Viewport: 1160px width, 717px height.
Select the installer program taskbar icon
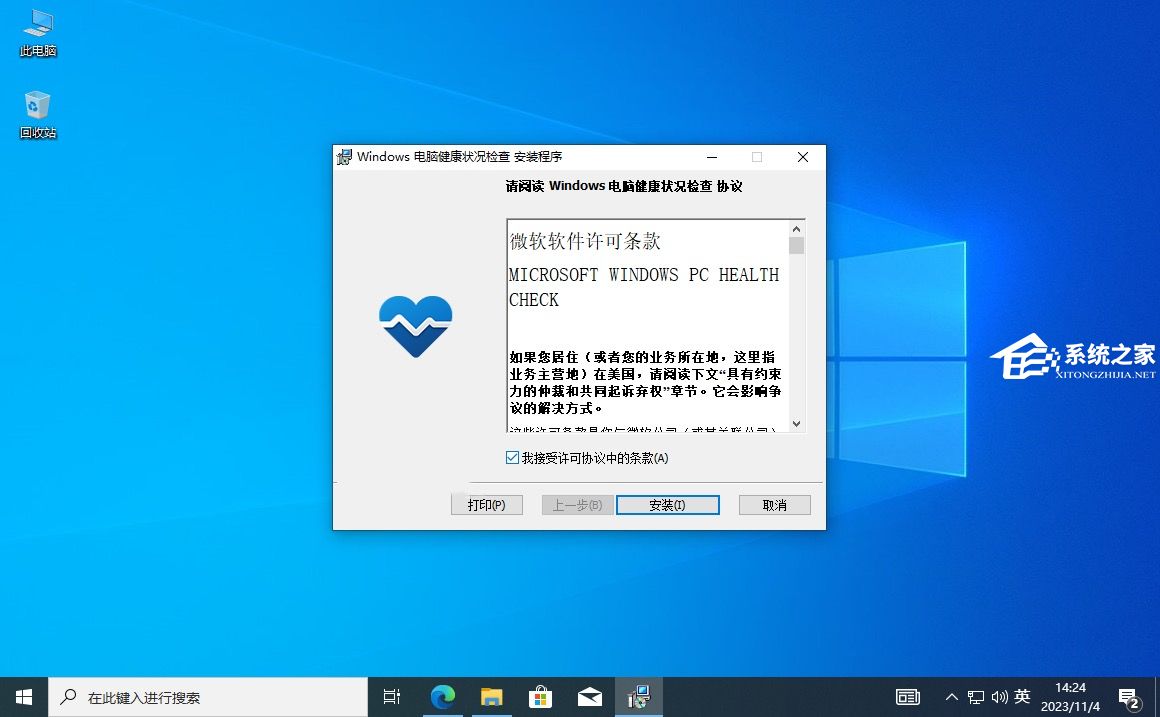(638, 697)
